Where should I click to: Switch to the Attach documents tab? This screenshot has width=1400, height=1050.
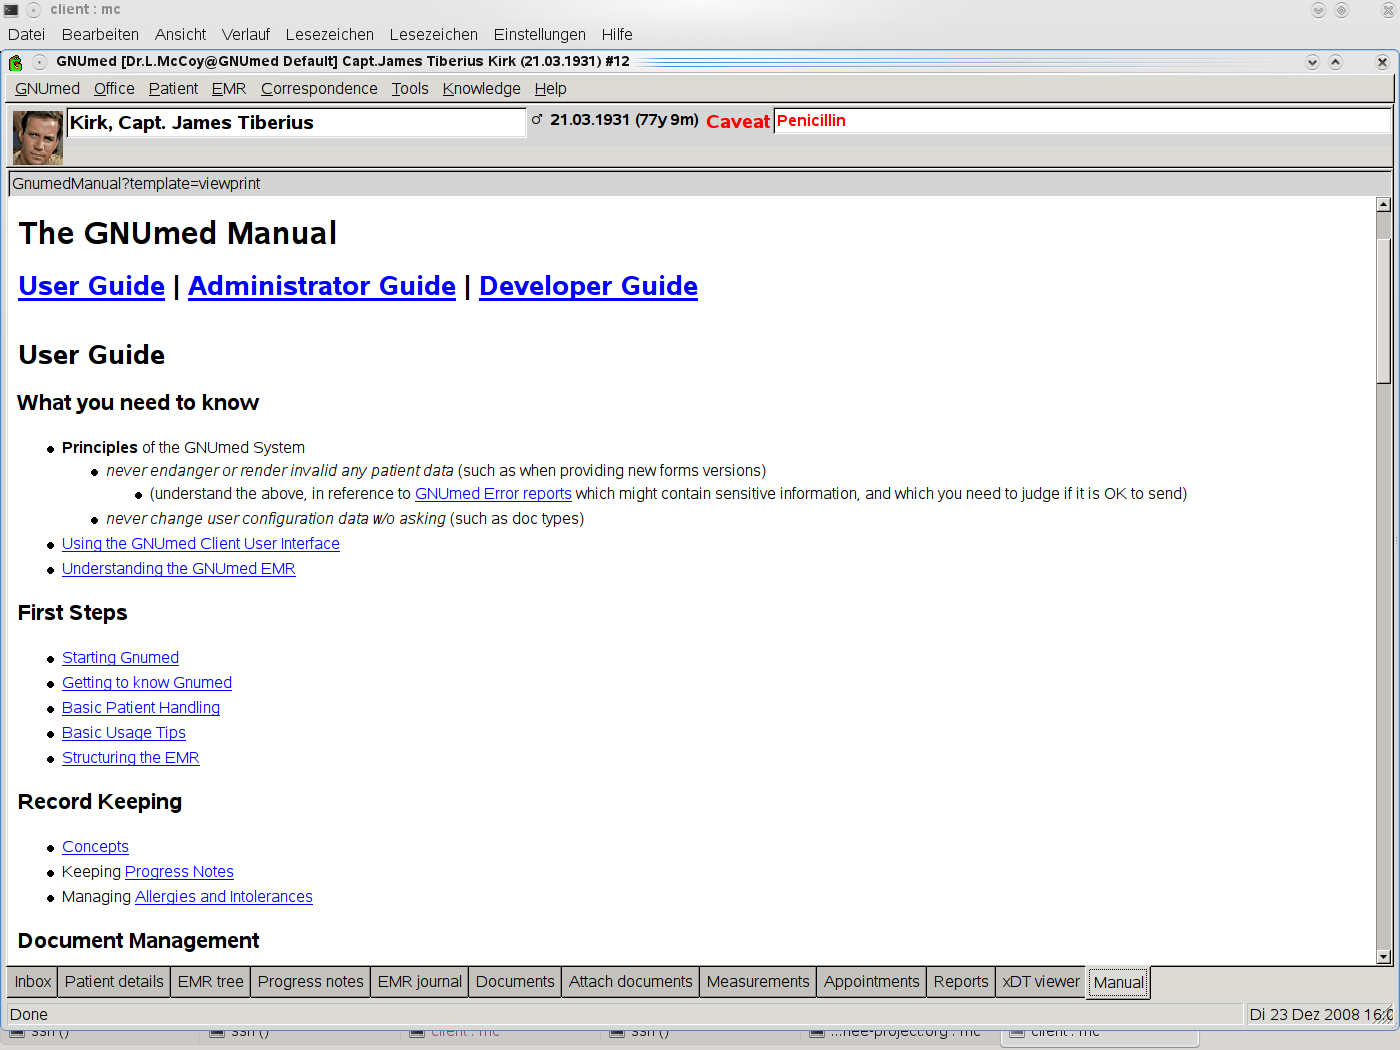click(630, 981)
